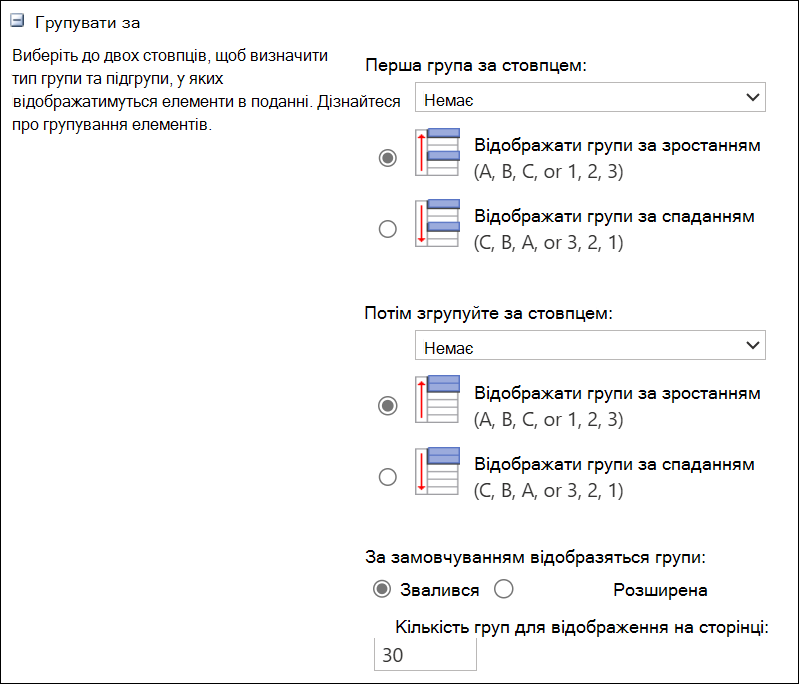Click the ascending sort icon for second group
This screenshot has height=684, width=799.
coord(438,399)
